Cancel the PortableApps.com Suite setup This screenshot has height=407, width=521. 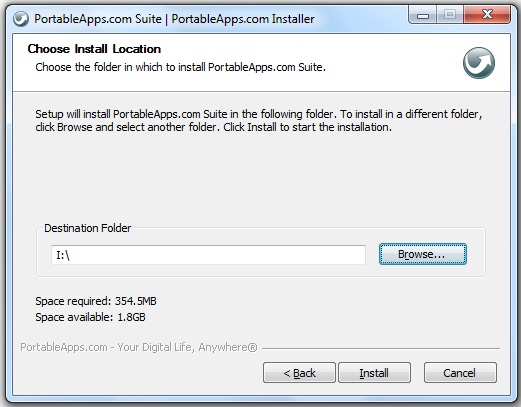click(460, 373)
